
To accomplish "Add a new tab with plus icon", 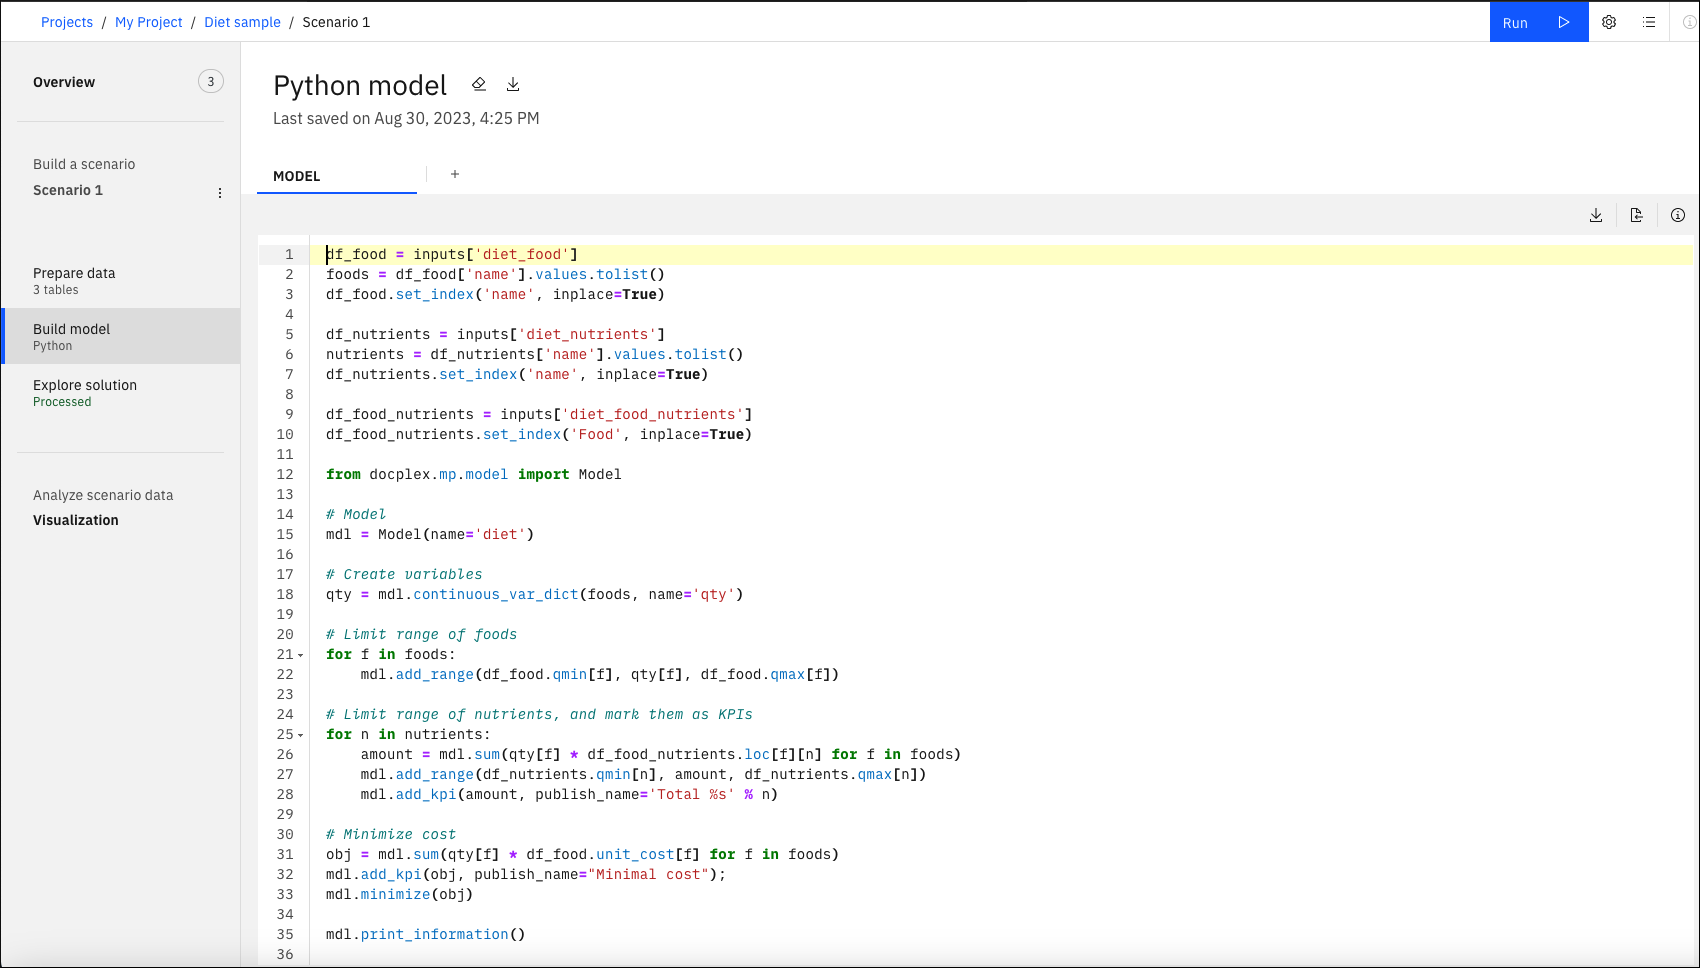I will pyautogui.click(x=455, y=174).
